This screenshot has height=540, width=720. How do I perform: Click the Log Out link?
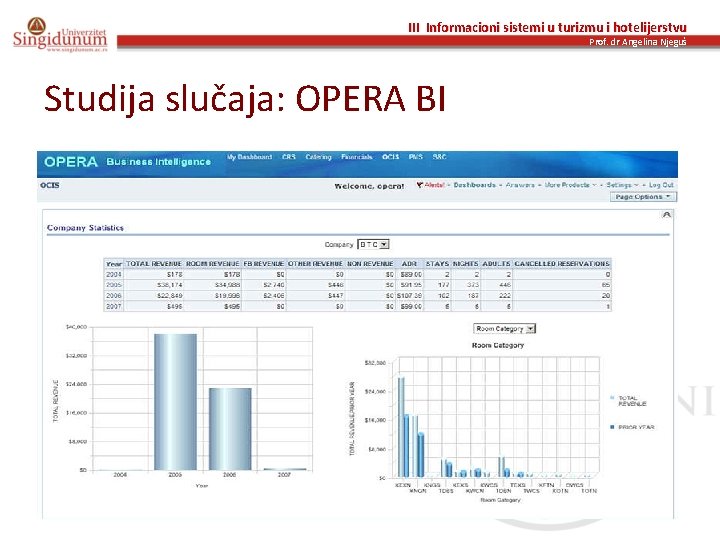click(x=661, y=185)
